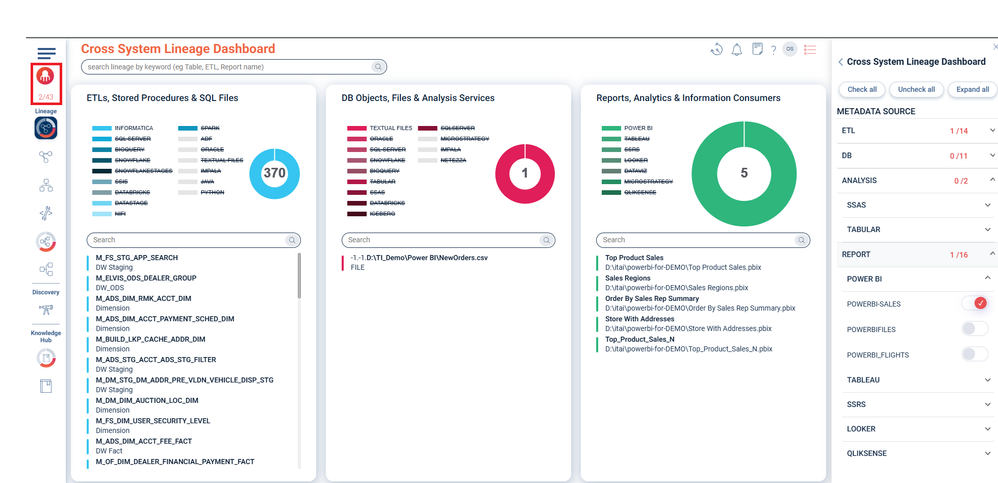
Task: Click the red DB donut chart showing 1
Action: [525, 174]
